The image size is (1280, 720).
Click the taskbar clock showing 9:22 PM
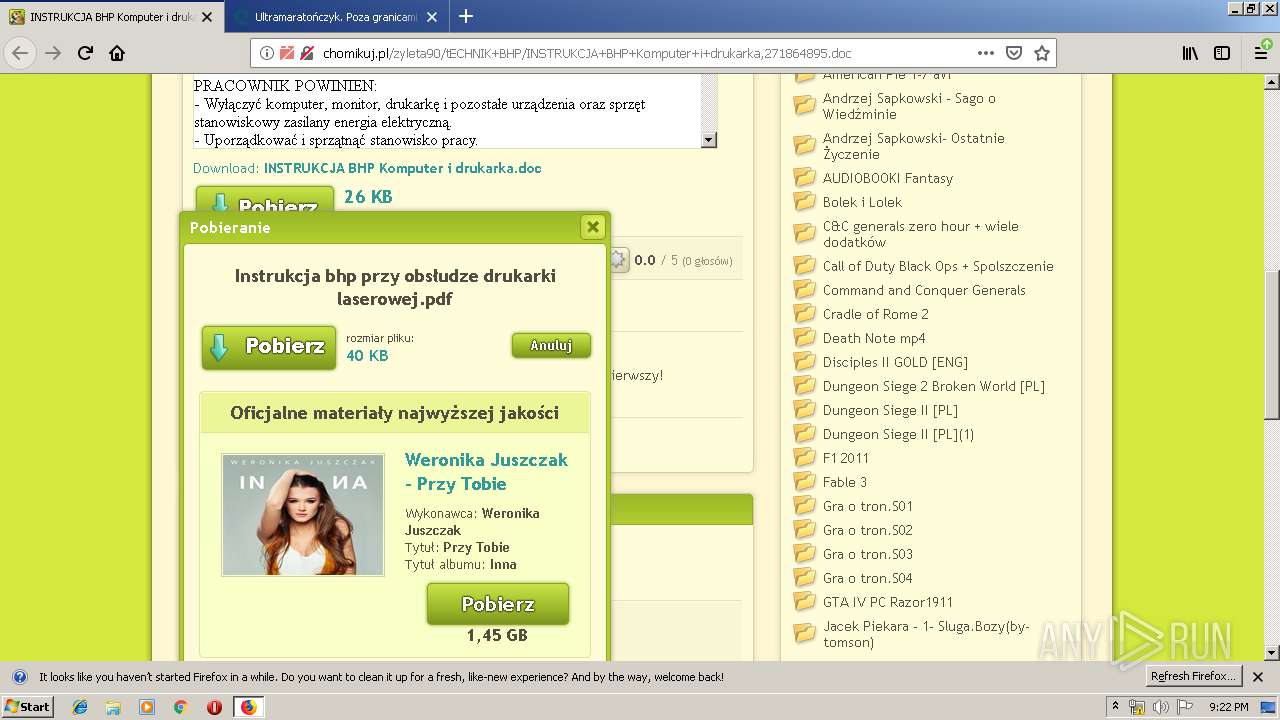1229,707
